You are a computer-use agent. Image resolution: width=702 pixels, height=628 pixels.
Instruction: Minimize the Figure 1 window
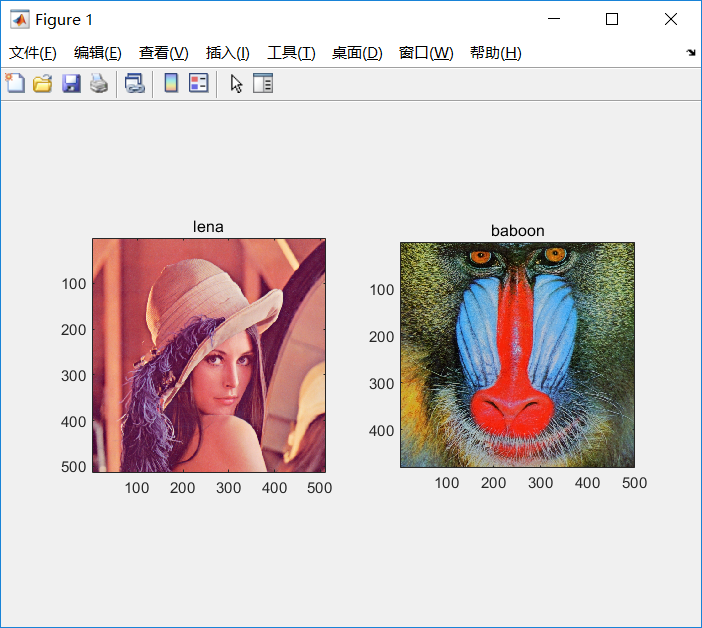[554, 19]
